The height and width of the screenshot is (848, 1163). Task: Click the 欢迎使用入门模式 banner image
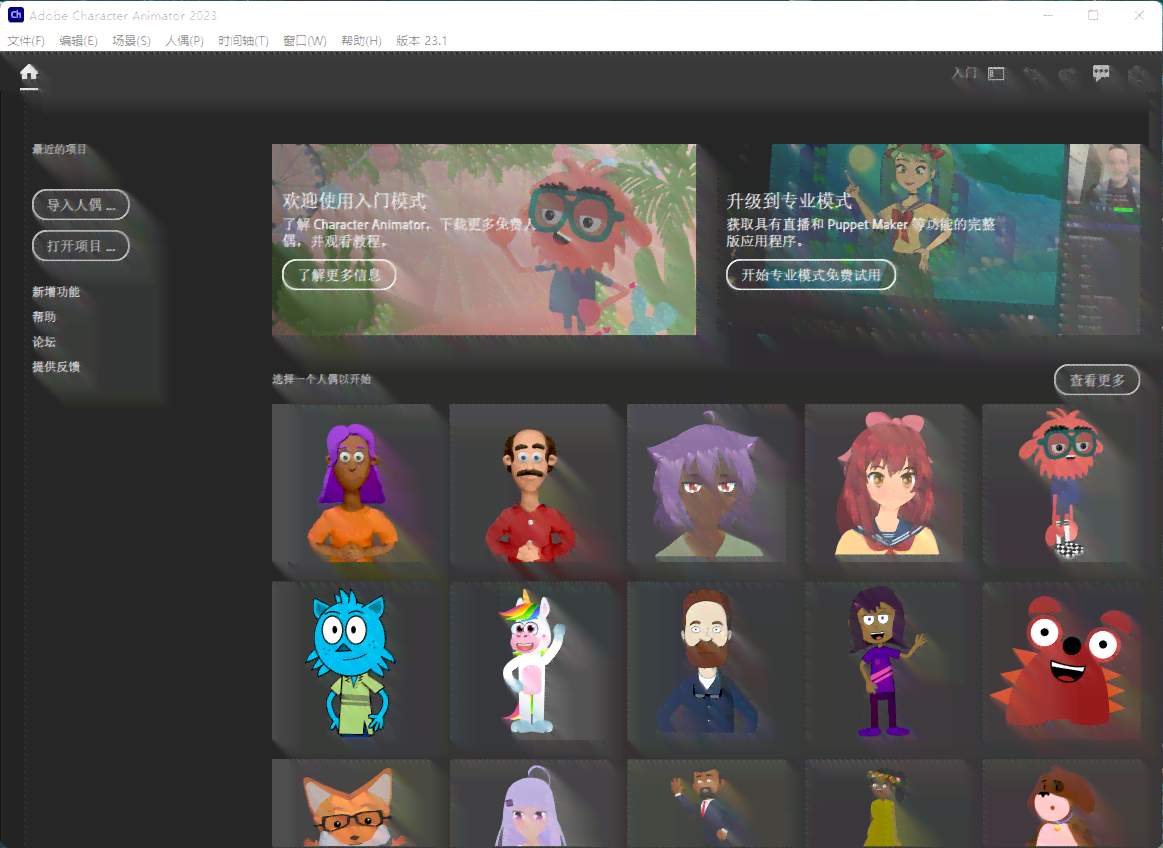tap(484, 239)
